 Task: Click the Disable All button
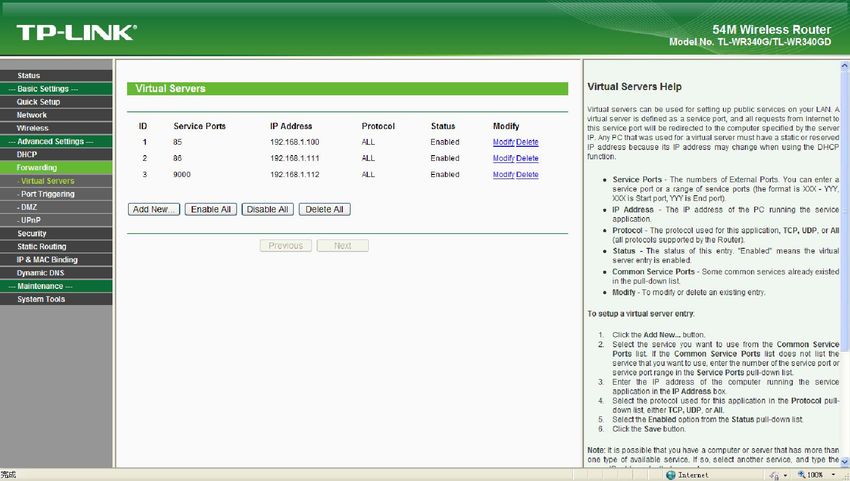click(x=267, y=209)
